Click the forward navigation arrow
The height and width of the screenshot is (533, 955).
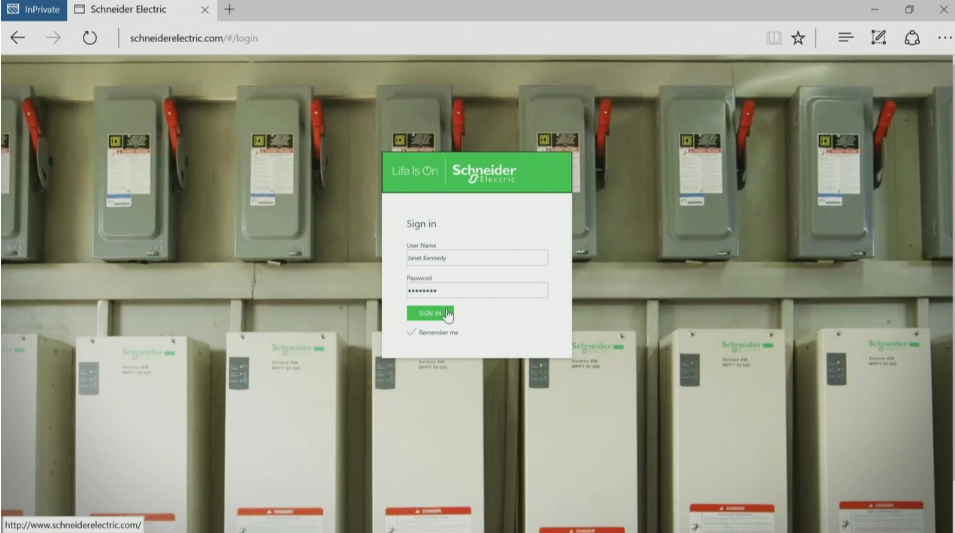point(54,38)
